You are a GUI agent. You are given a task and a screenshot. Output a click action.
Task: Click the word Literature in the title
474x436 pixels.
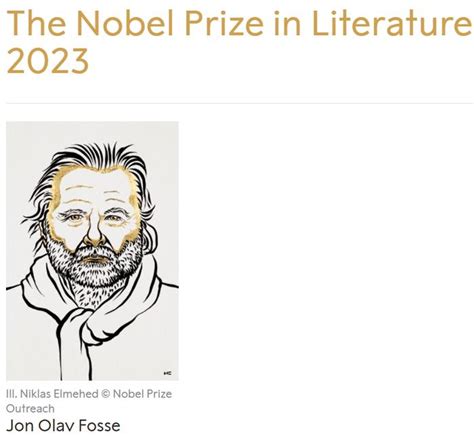tap(392, 24)
